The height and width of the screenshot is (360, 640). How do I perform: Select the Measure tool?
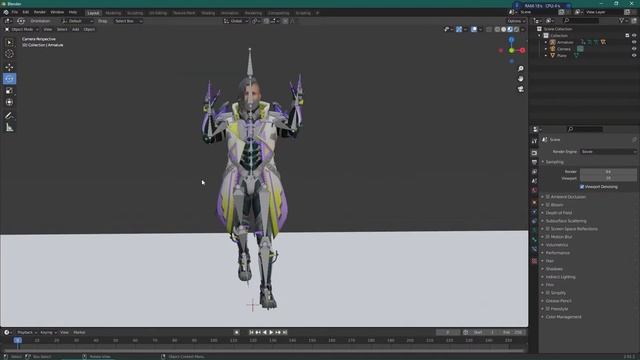coord(9,128)
